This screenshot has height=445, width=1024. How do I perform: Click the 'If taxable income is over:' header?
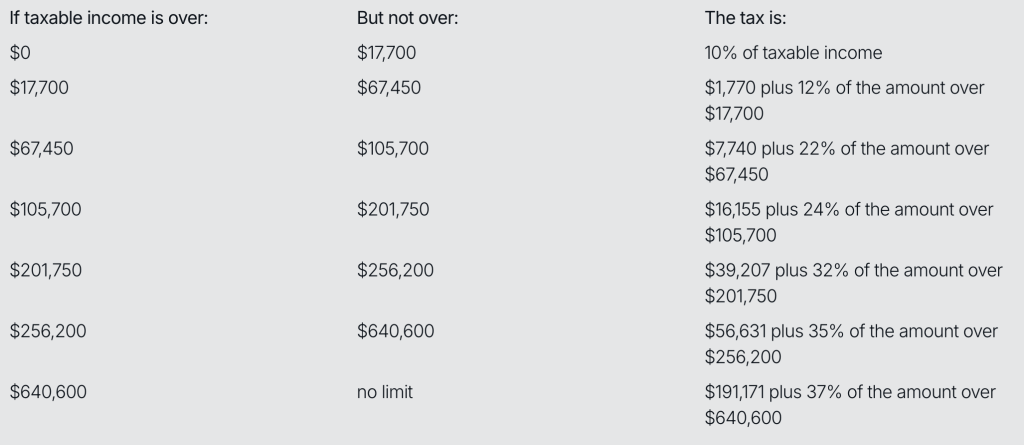pos(108,18)
